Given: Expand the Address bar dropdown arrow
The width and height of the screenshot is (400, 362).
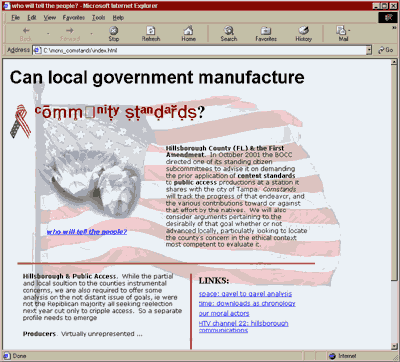Looking at the screenshot, I should [369, 50].
